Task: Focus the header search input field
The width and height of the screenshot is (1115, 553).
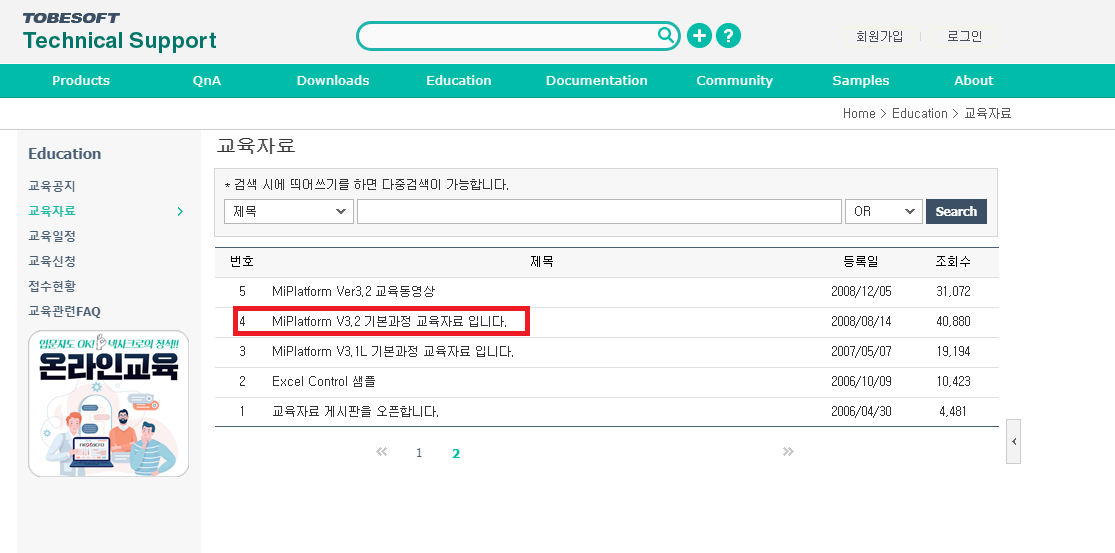Action: tap(508, 36)
